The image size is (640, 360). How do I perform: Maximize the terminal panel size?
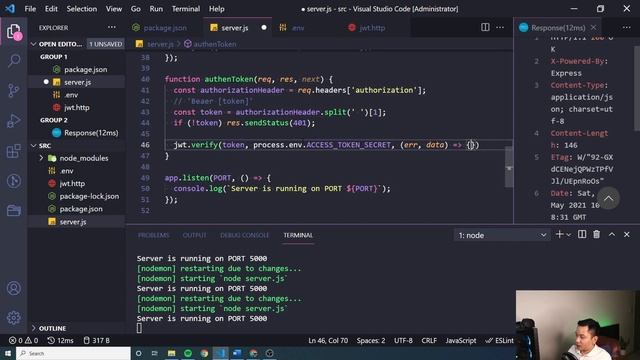612,234
